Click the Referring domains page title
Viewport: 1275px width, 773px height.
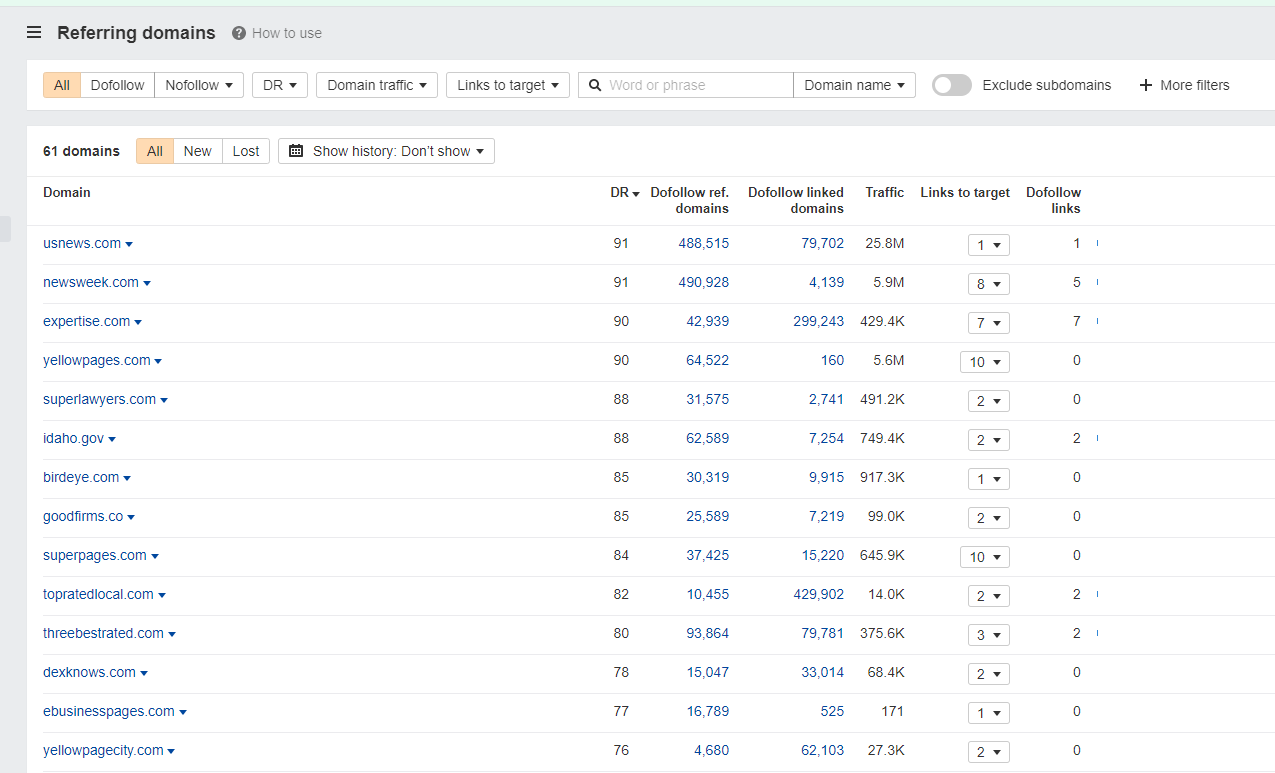[136, 33]
